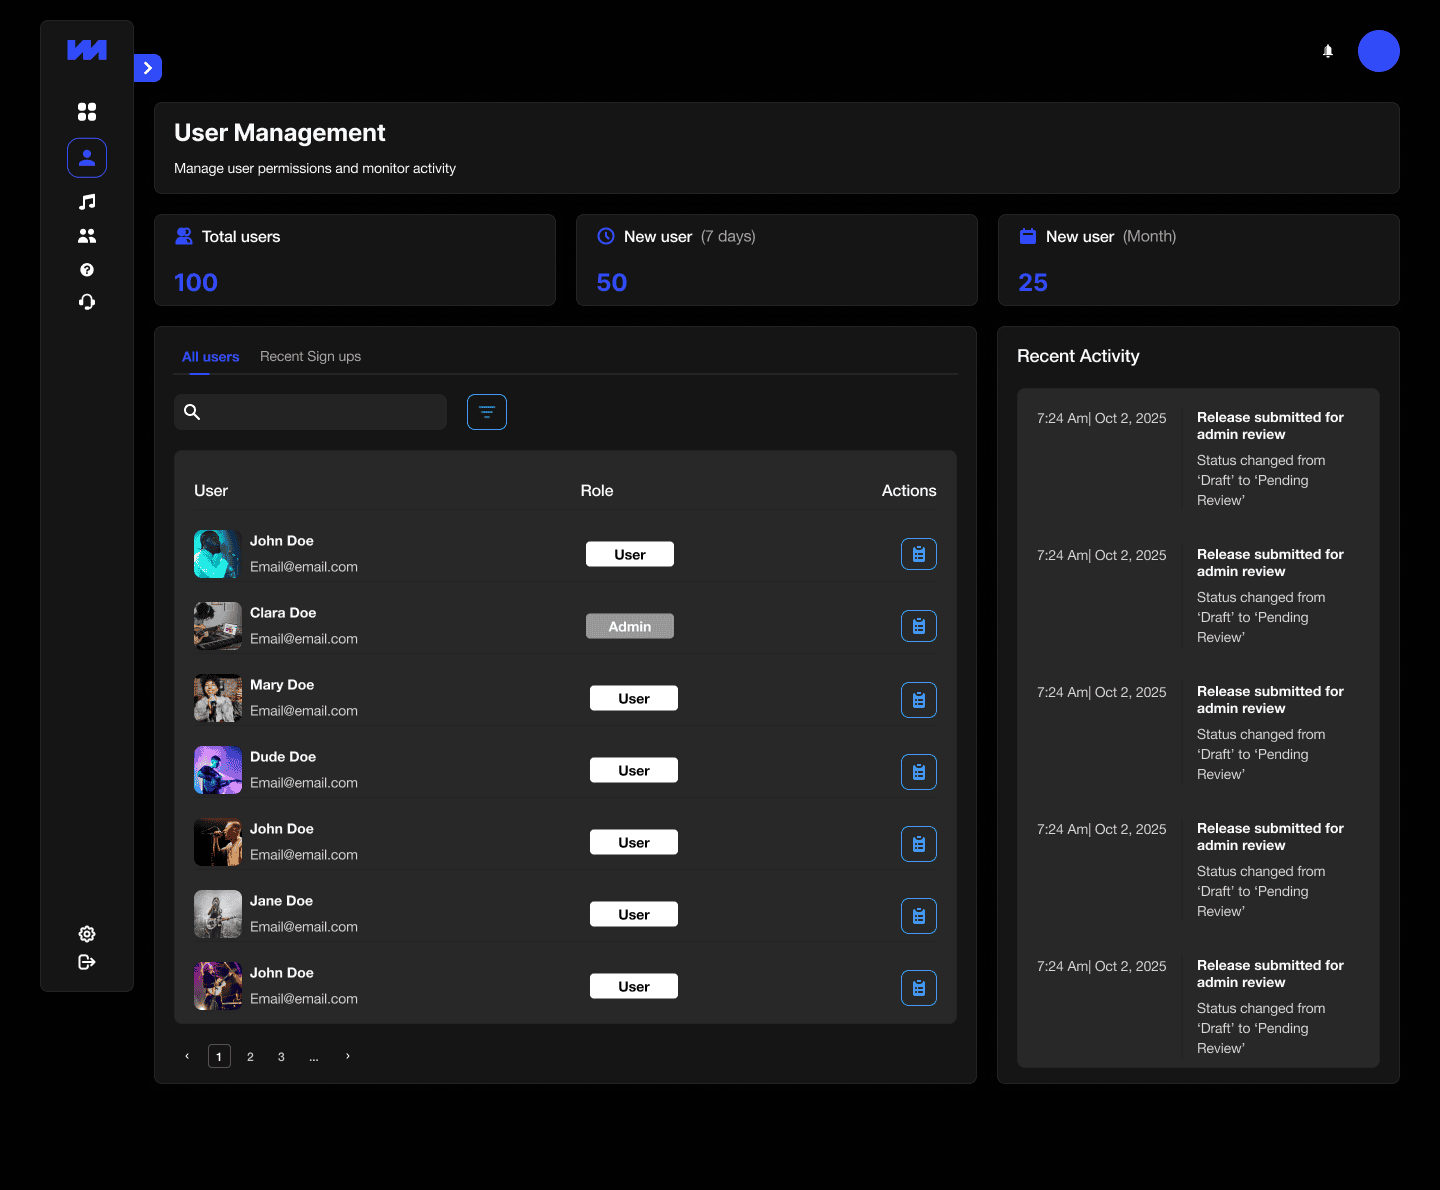Switch to Recent Sign ups tab
This screenshot has width=1440, height=1190.
[310, 357]
